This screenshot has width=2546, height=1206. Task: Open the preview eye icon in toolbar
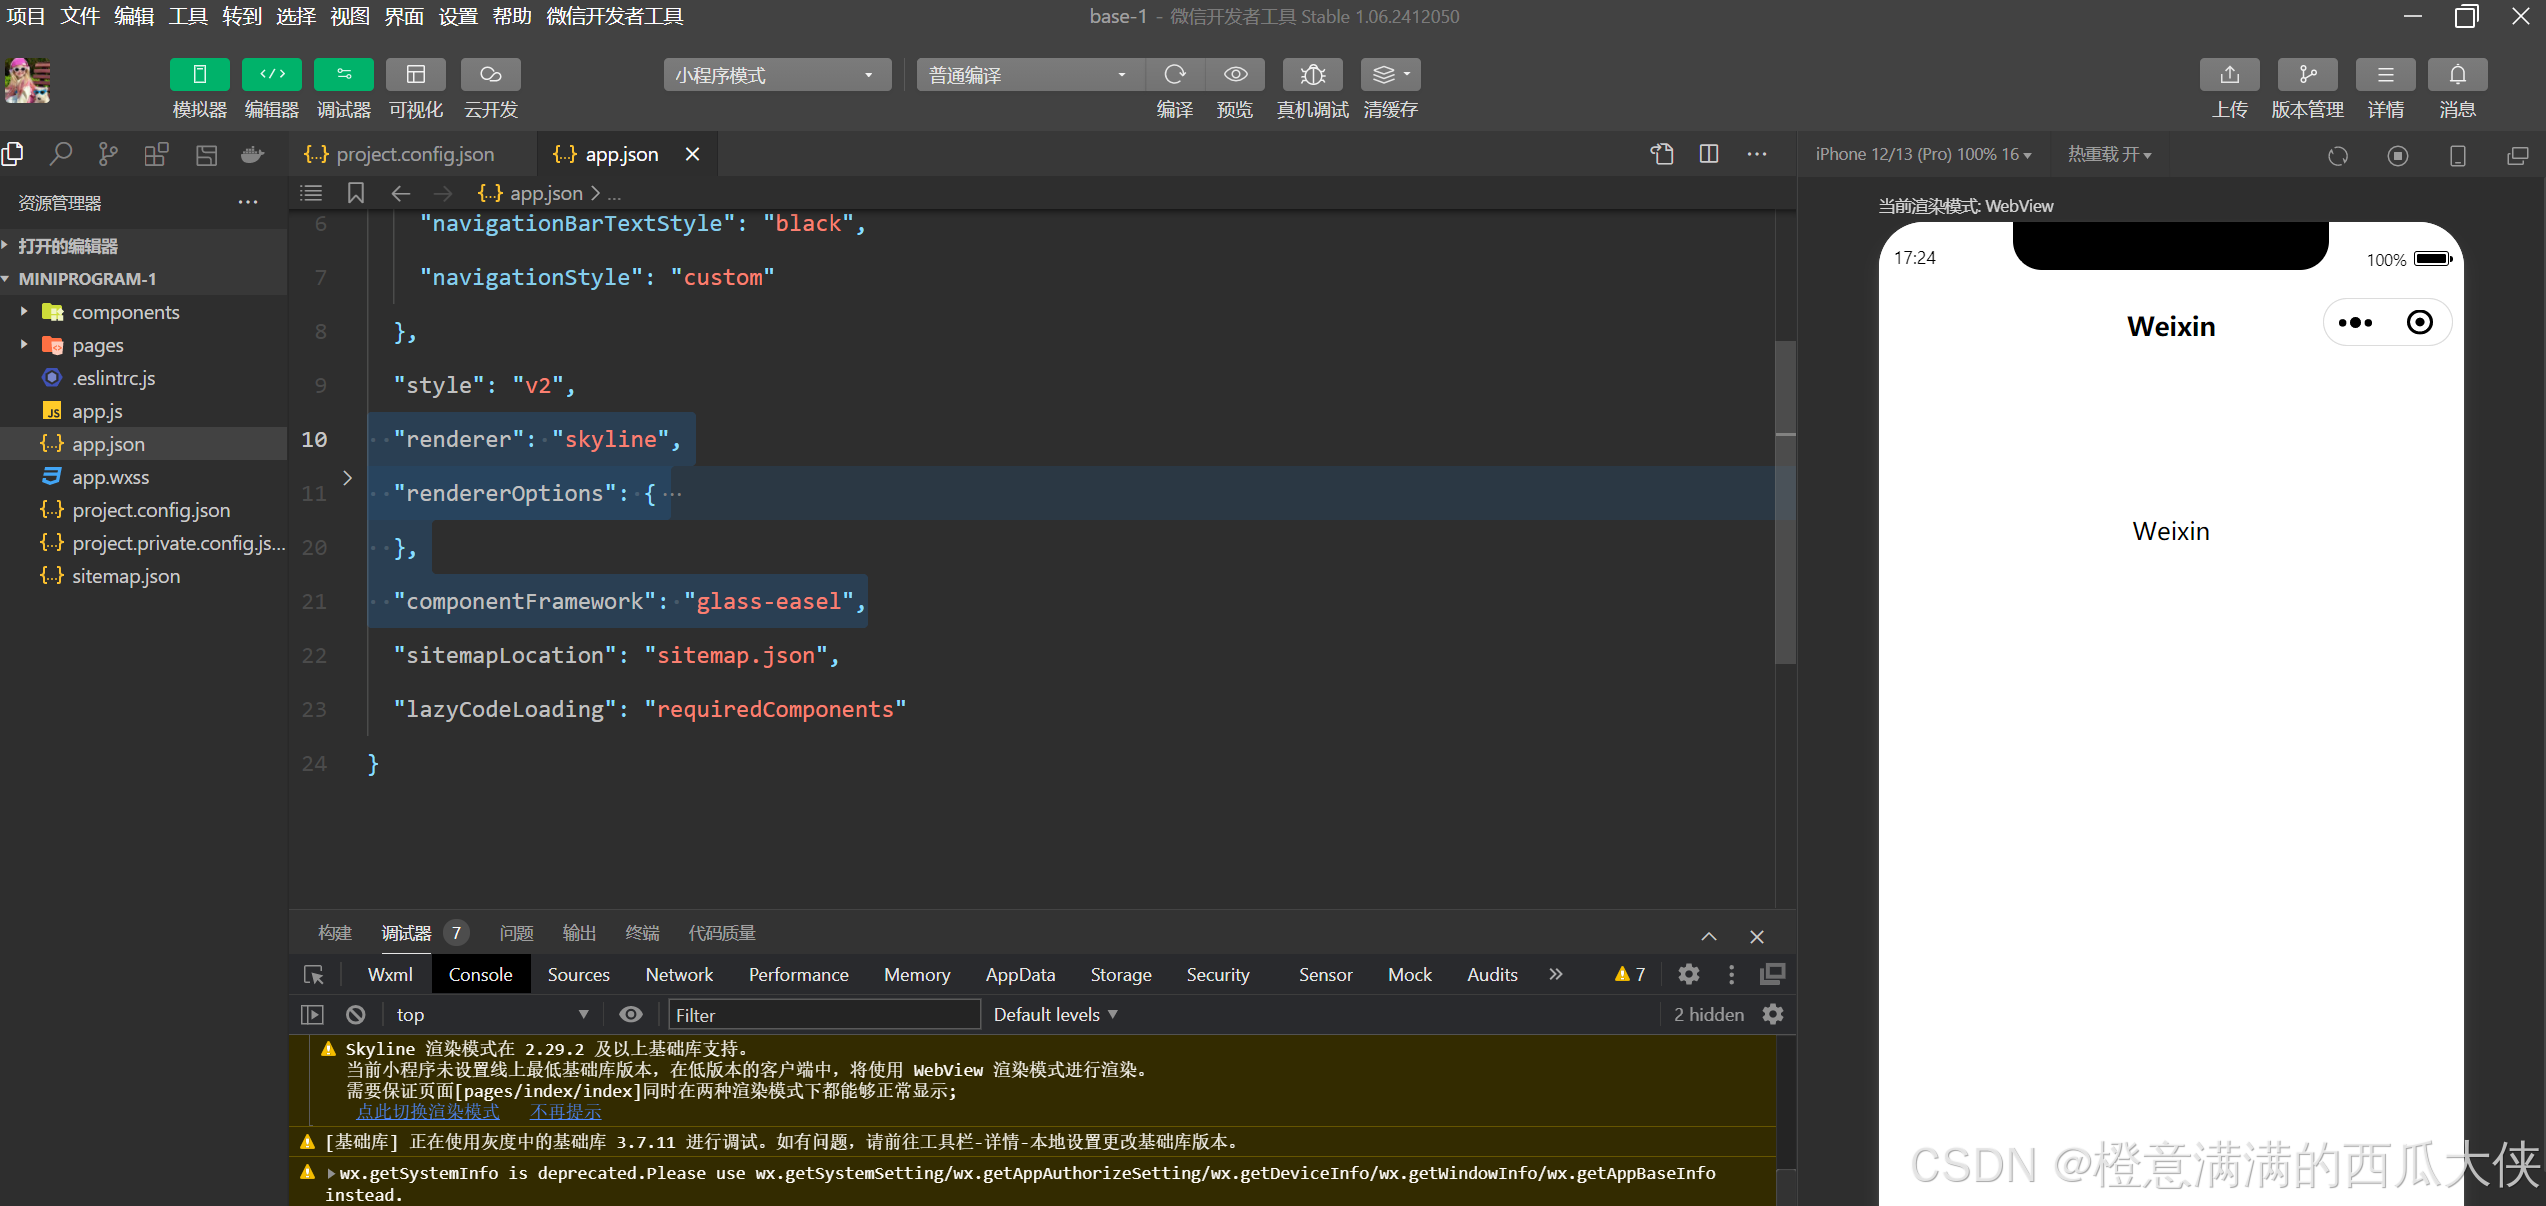(x=1235, y=75)
